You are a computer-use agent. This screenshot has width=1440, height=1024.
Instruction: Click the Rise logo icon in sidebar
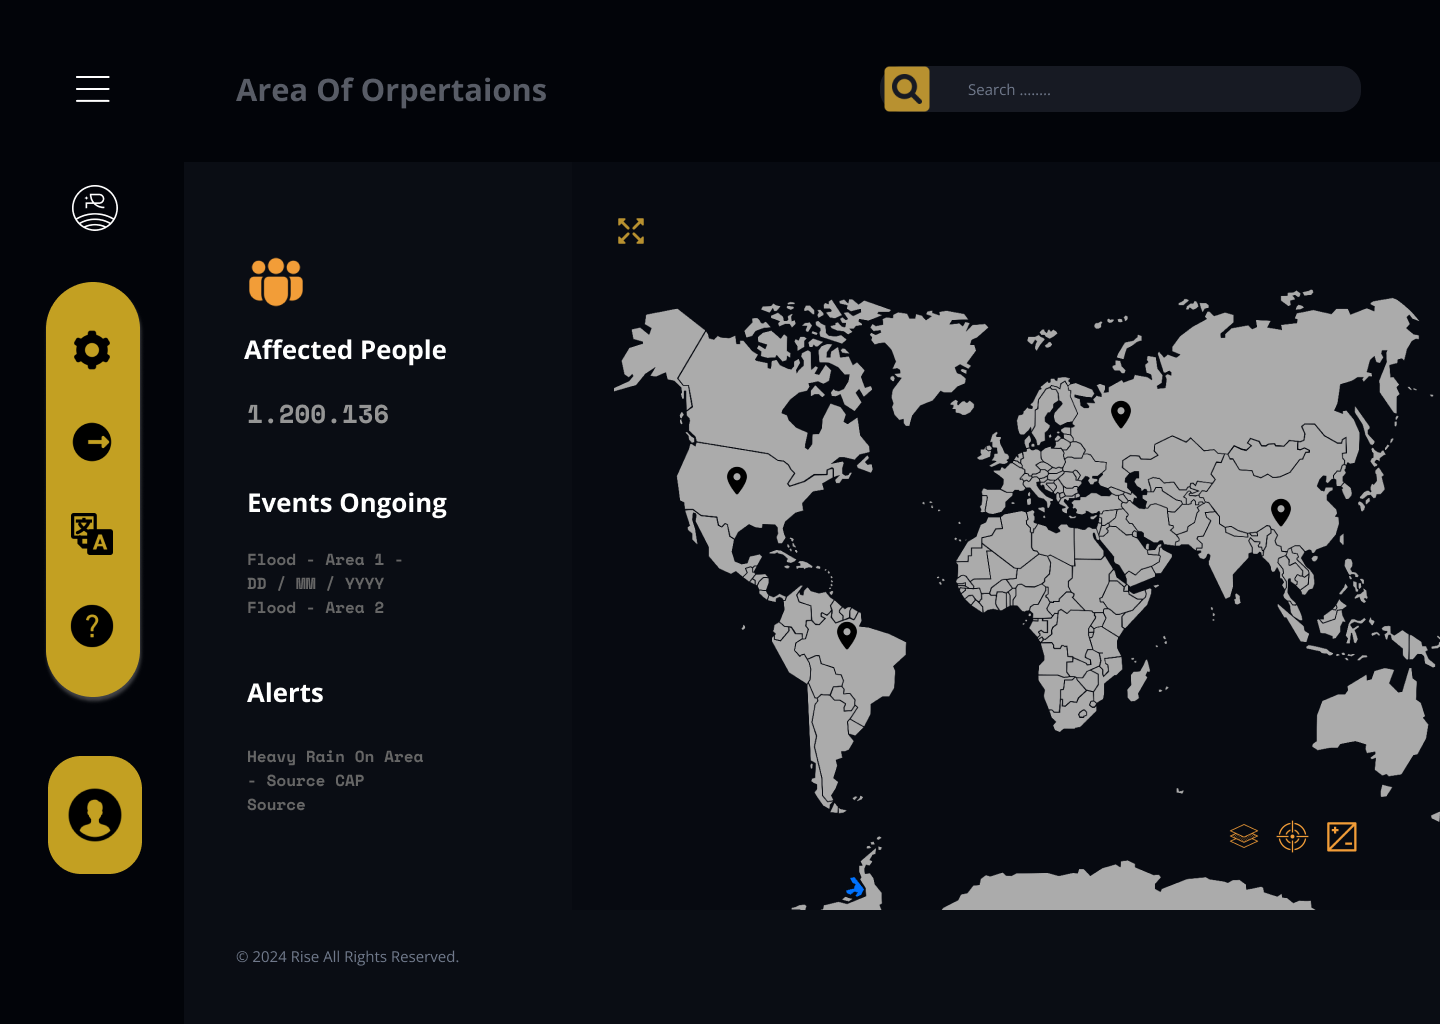(95, 208)
